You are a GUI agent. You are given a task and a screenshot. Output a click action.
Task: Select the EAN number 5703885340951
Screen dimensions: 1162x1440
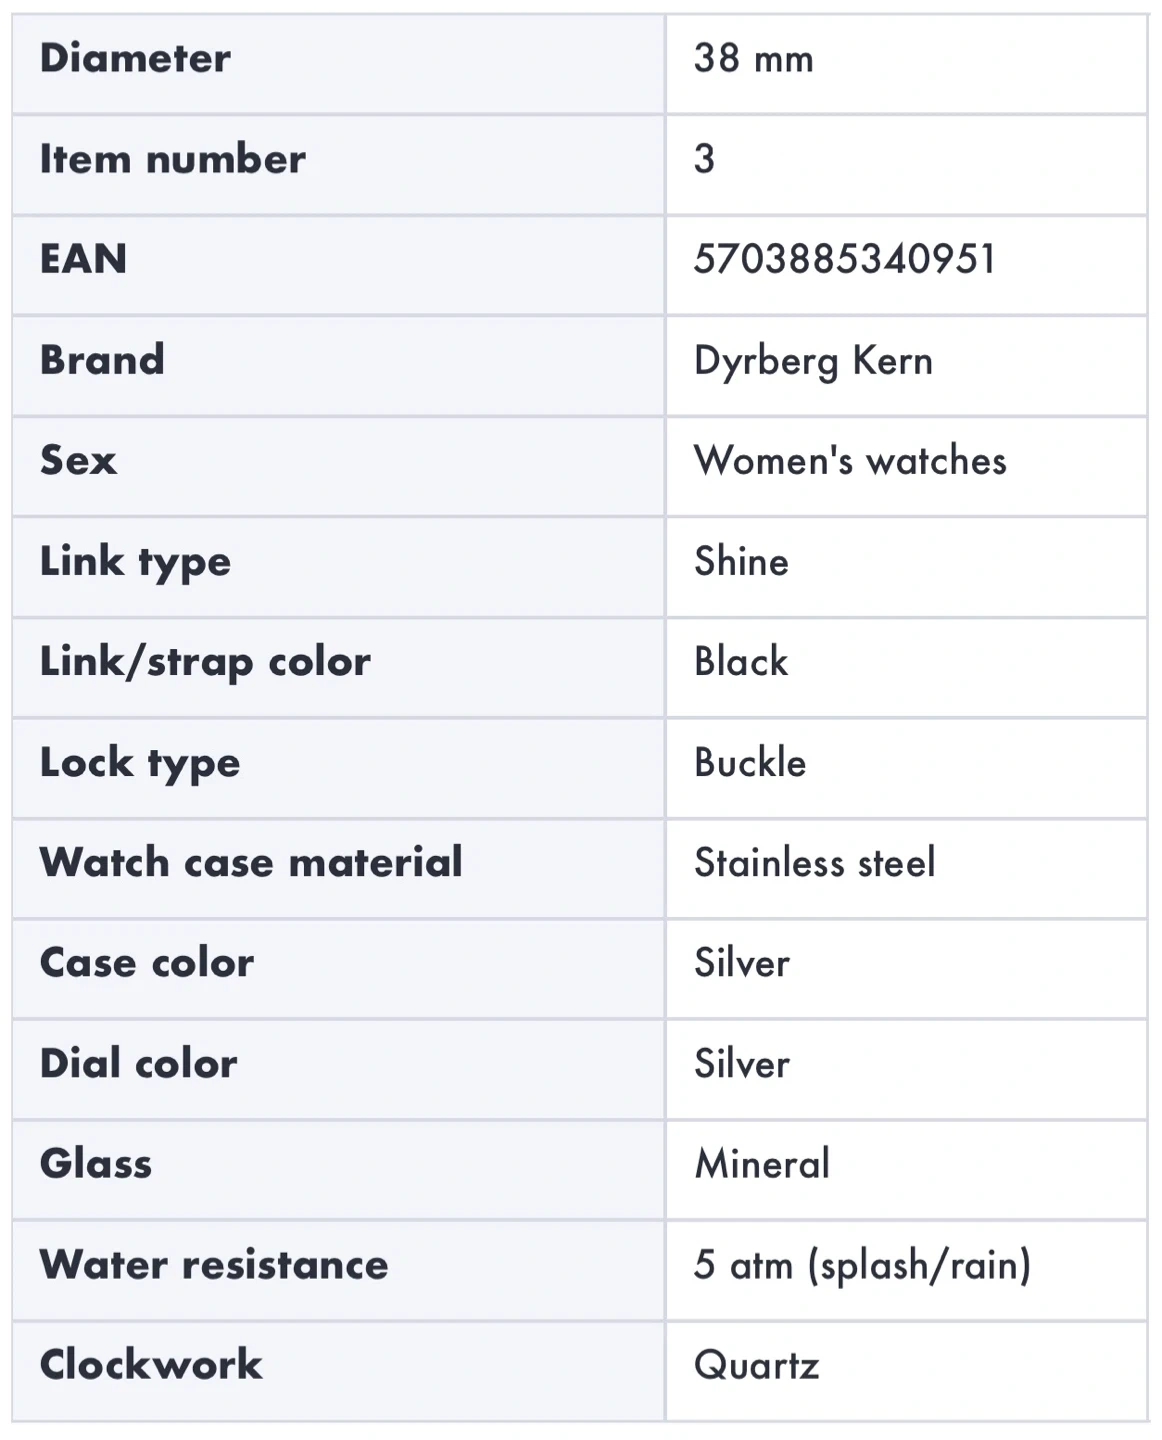pyautogui.click(x=844, y=260)
